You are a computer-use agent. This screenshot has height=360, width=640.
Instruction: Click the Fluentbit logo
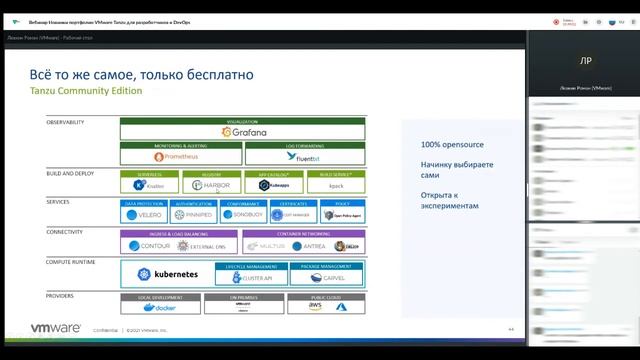[303, 157]
